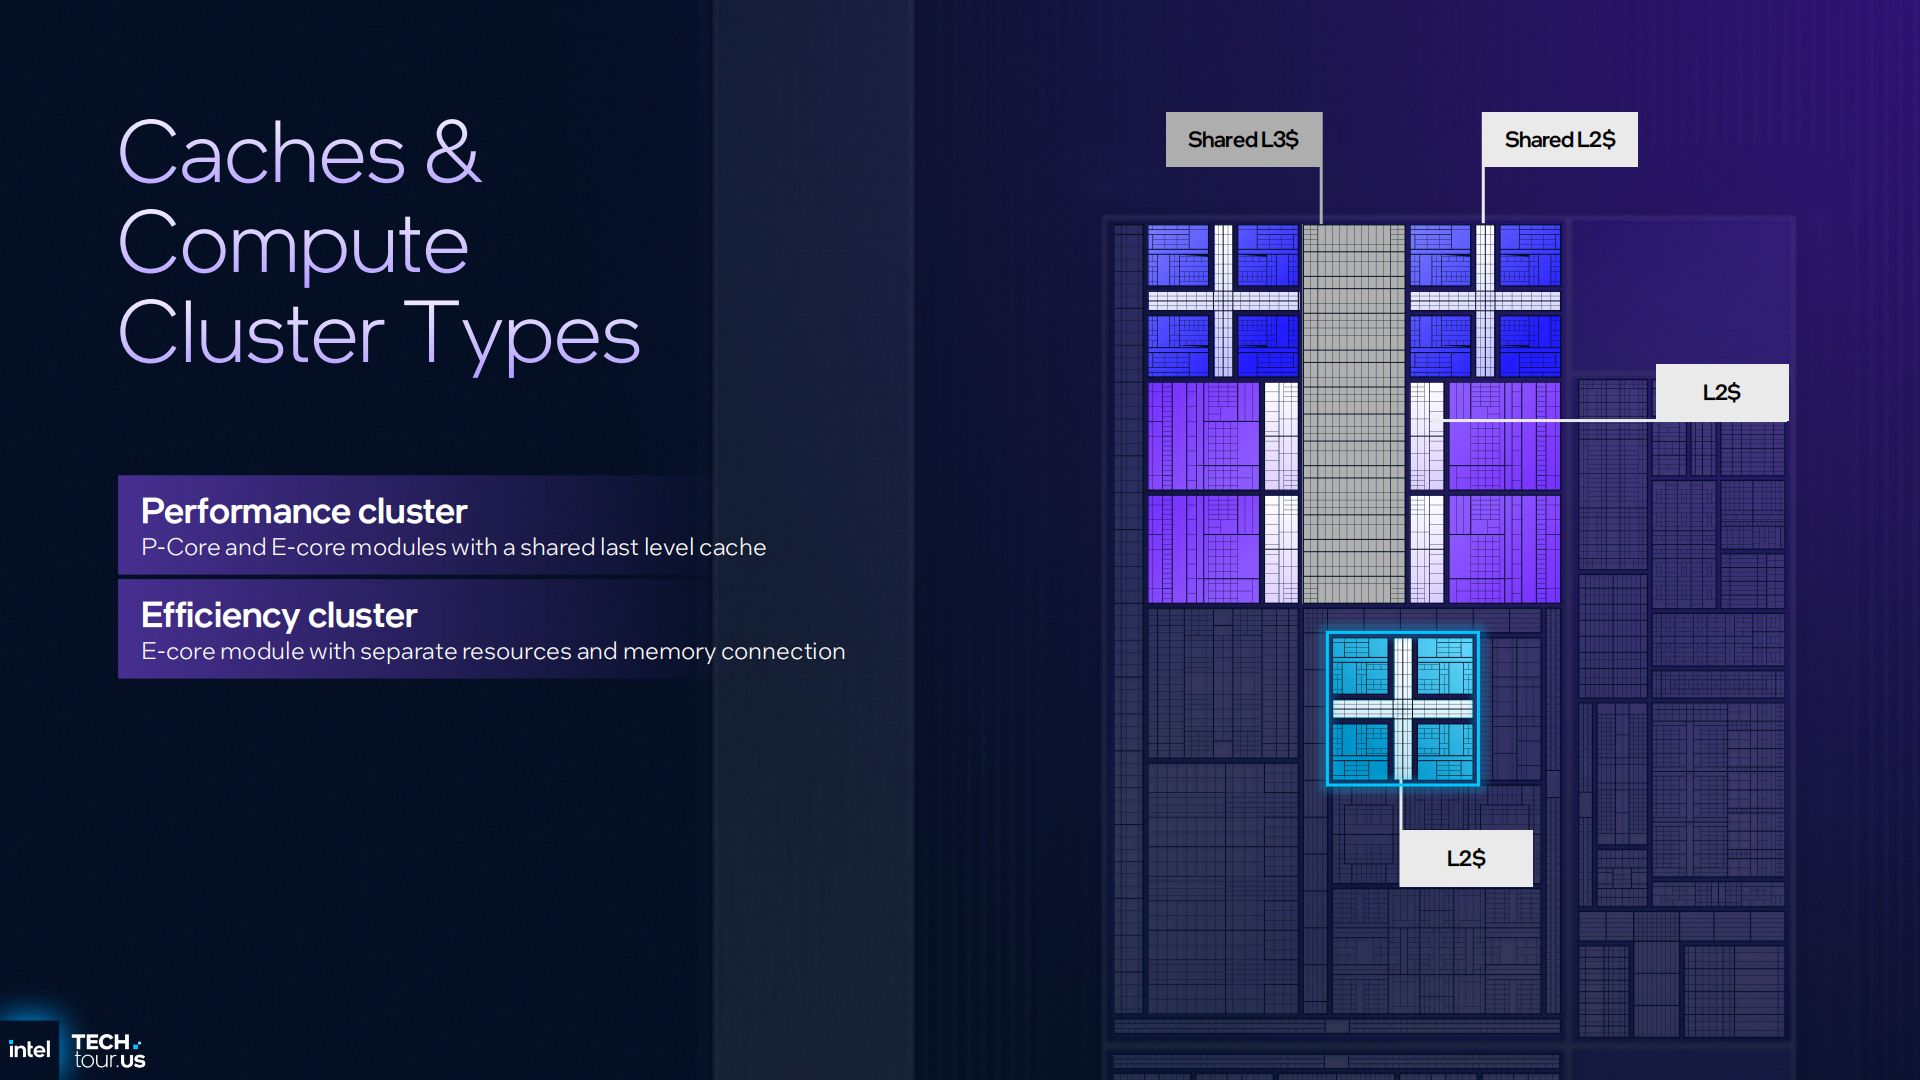Image resolution: width=1920 pixels, height=1080 pixels.
Task: Click the upper-left purple P-core block
Action: [x=1203, y=436]
